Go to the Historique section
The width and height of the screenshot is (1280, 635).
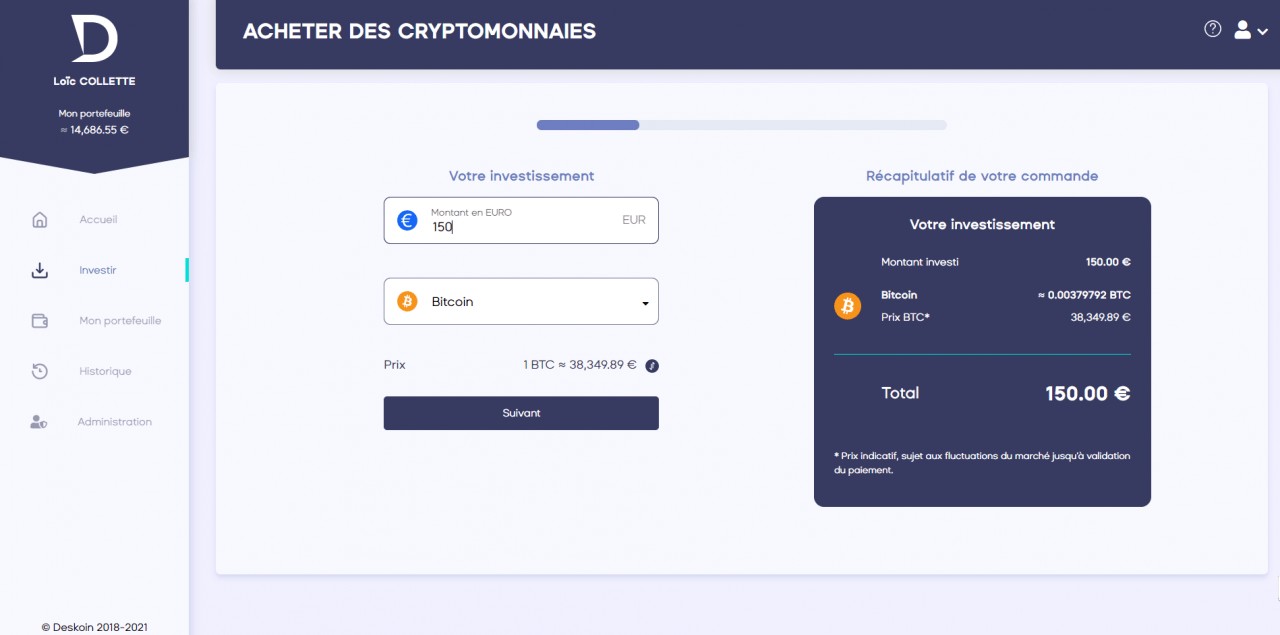pyautogui.click(x=105, y=371)
